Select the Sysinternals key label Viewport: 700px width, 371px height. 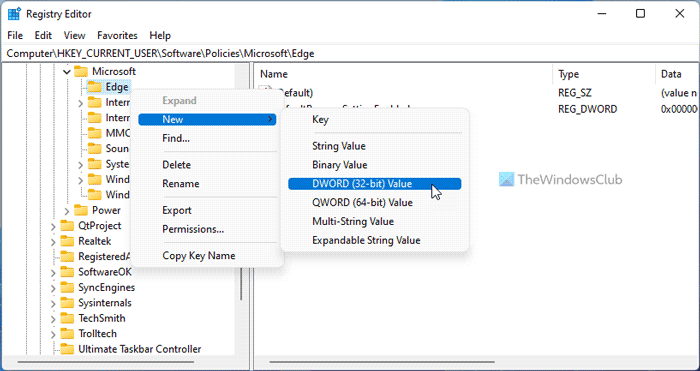[105, 303]
